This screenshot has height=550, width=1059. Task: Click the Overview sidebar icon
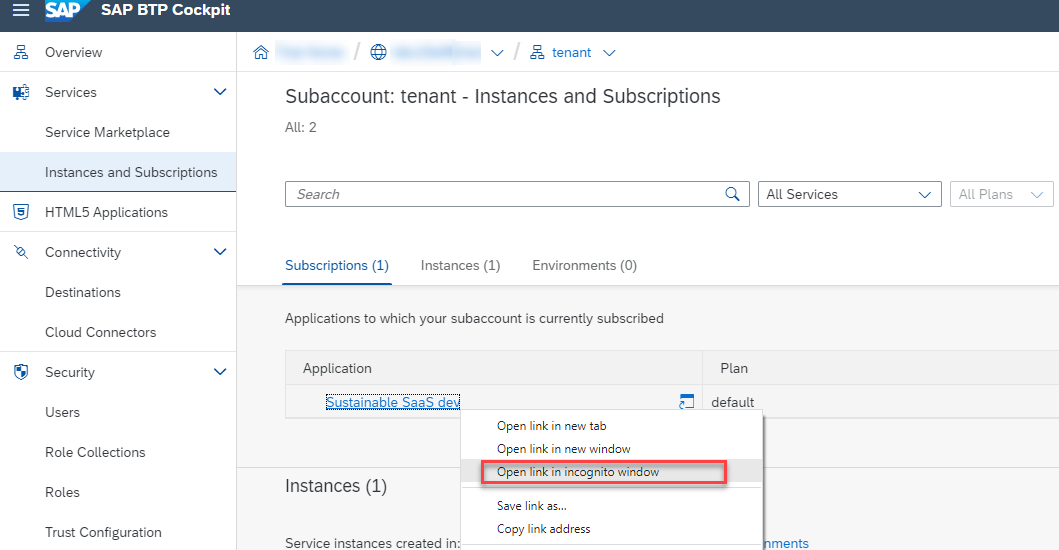coord(21,52)
